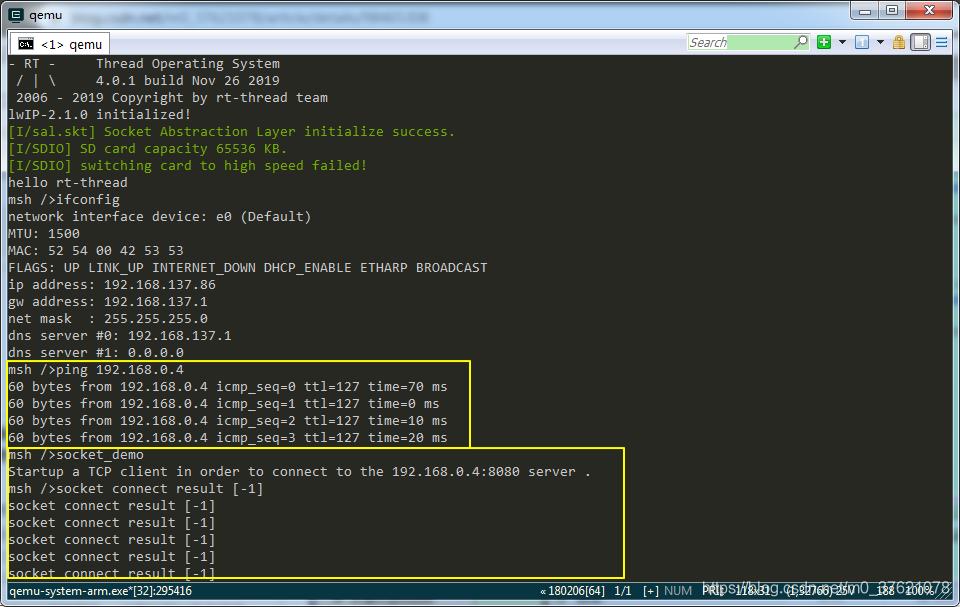Click the 1/1 console count in status bar
This screenshot has height=607, width=960.
(623, 591)
